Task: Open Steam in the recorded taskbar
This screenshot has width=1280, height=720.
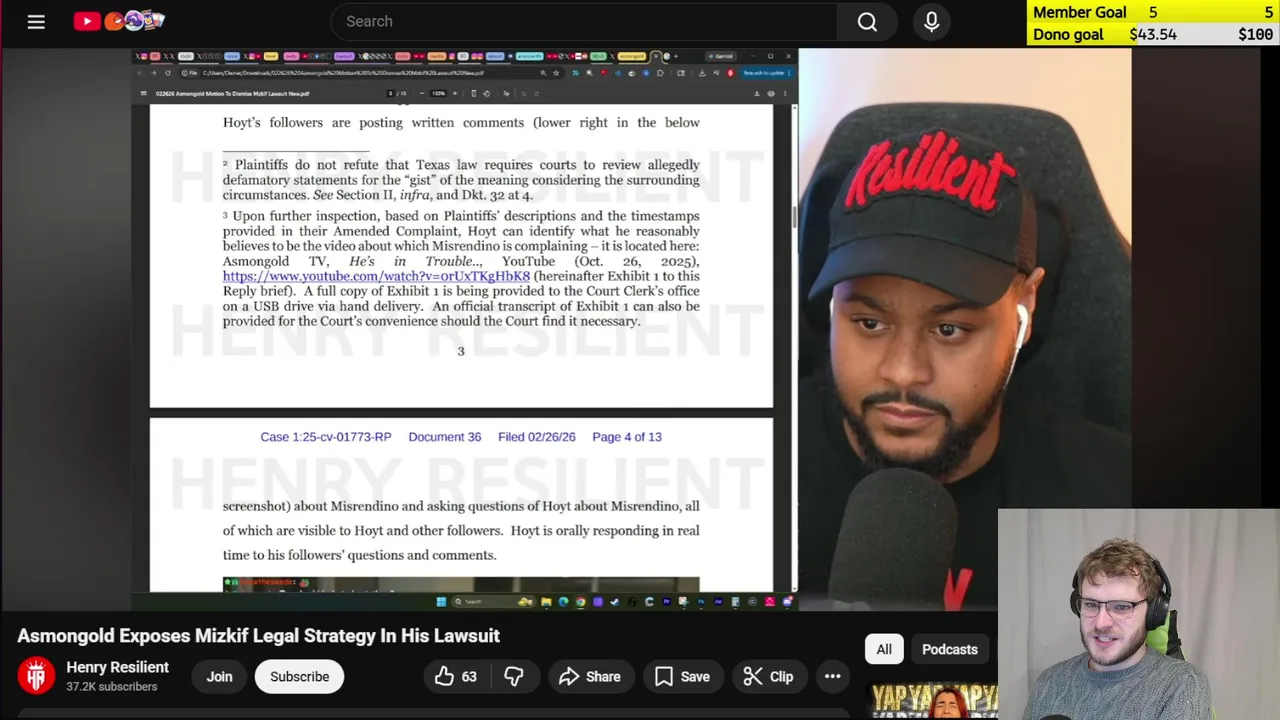Action: tap(614, 602)
